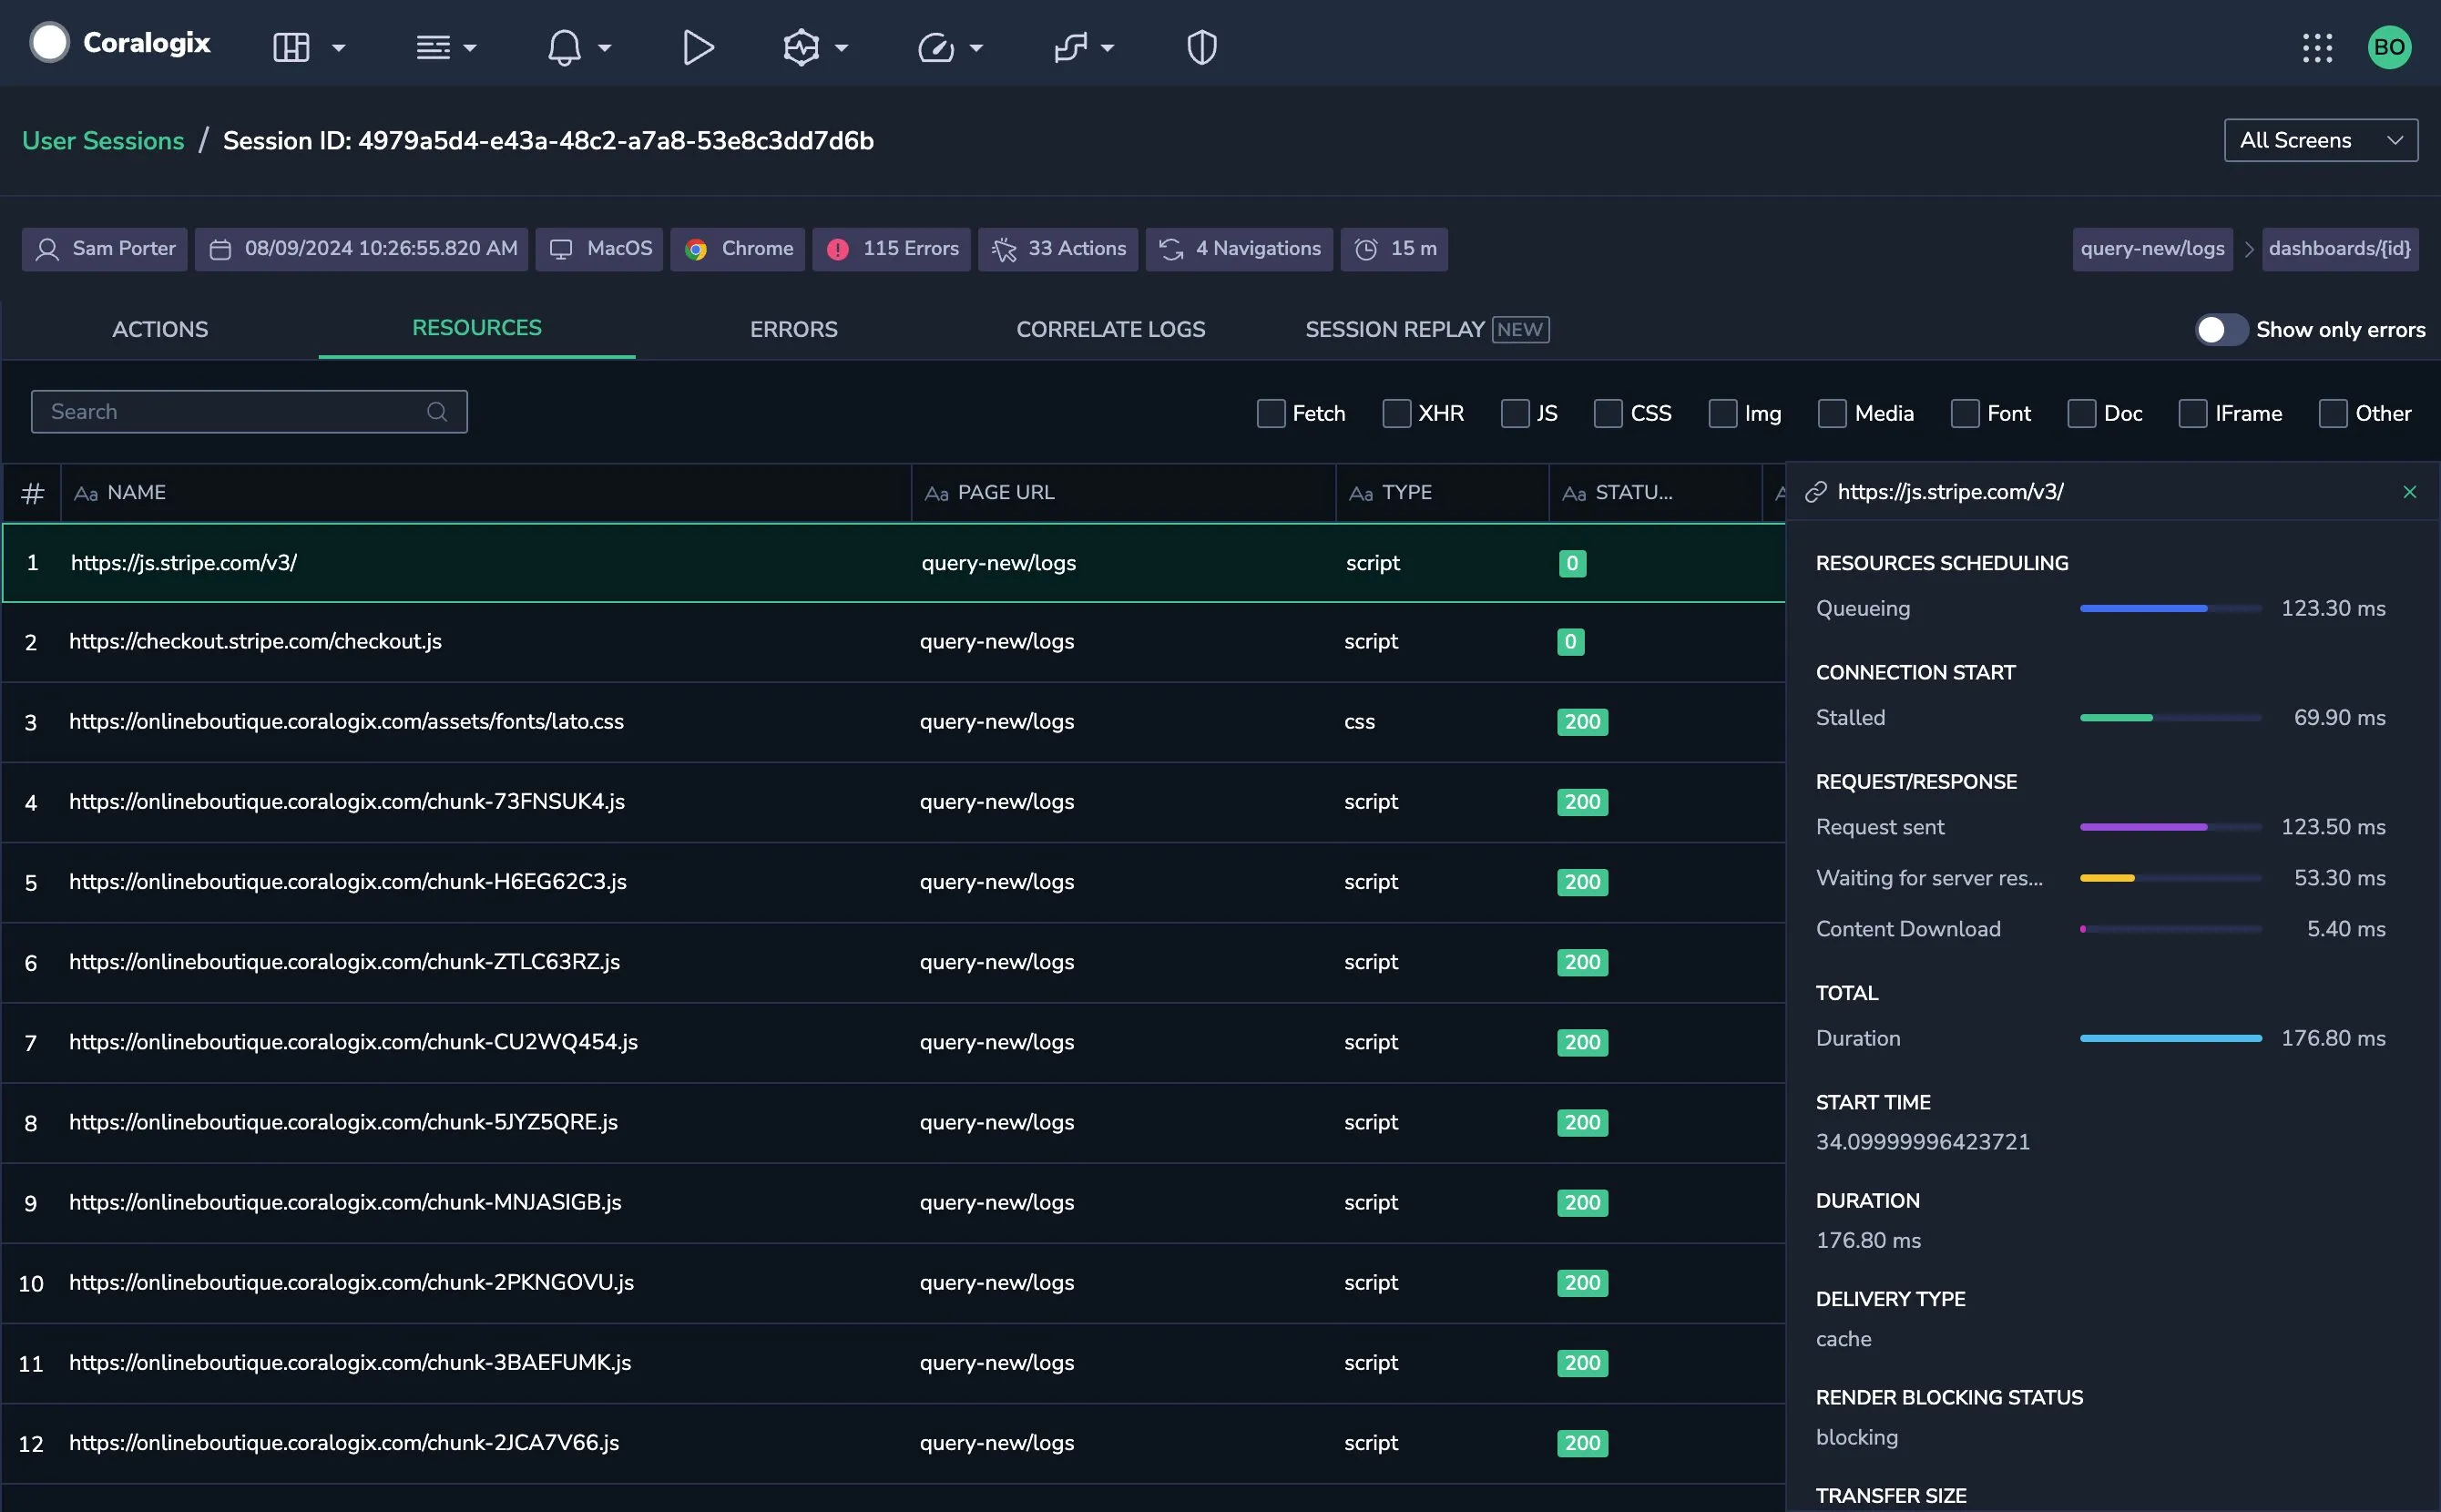The image size is (2441, 1512).
Task: Check the Font filter checkbox
Action: [1965, 413]
